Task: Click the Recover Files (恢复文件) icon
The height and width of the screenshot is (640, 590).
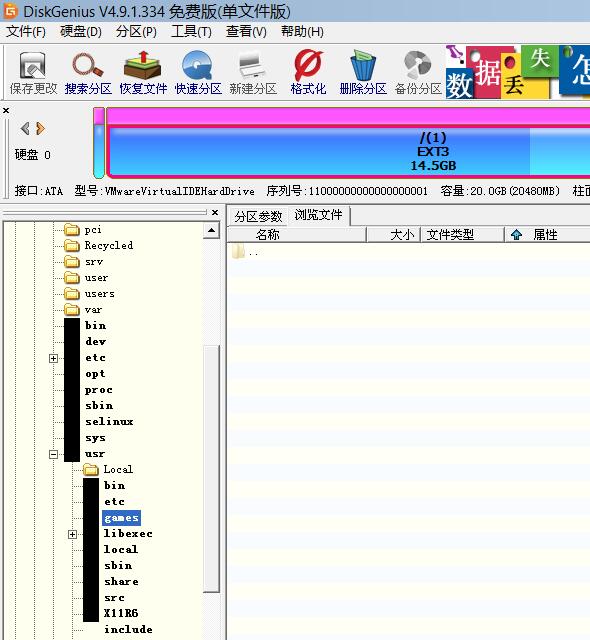Action: point(143,73)
